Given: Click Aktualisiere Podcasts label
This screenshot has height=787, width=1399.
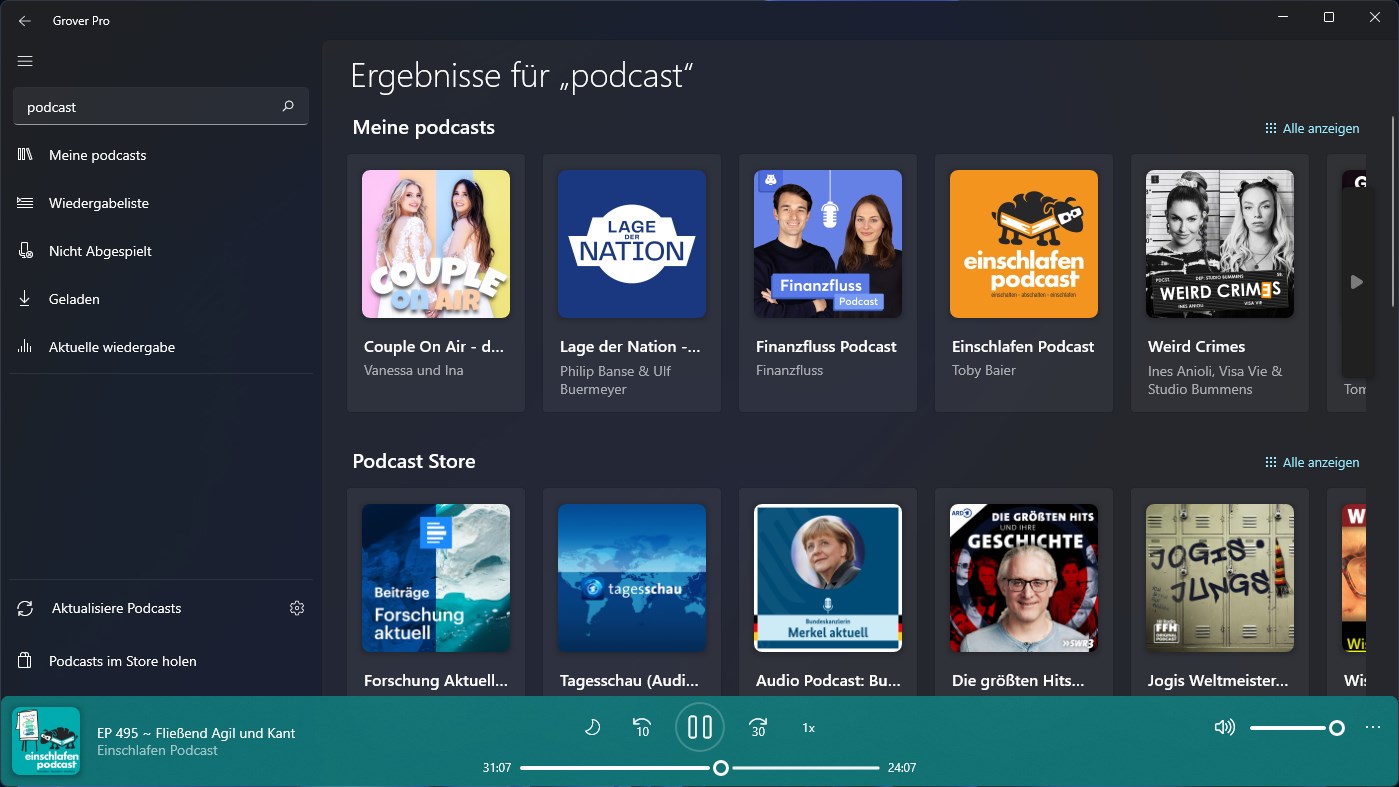Looking at the screenshot, I should (x=117, y=608).
